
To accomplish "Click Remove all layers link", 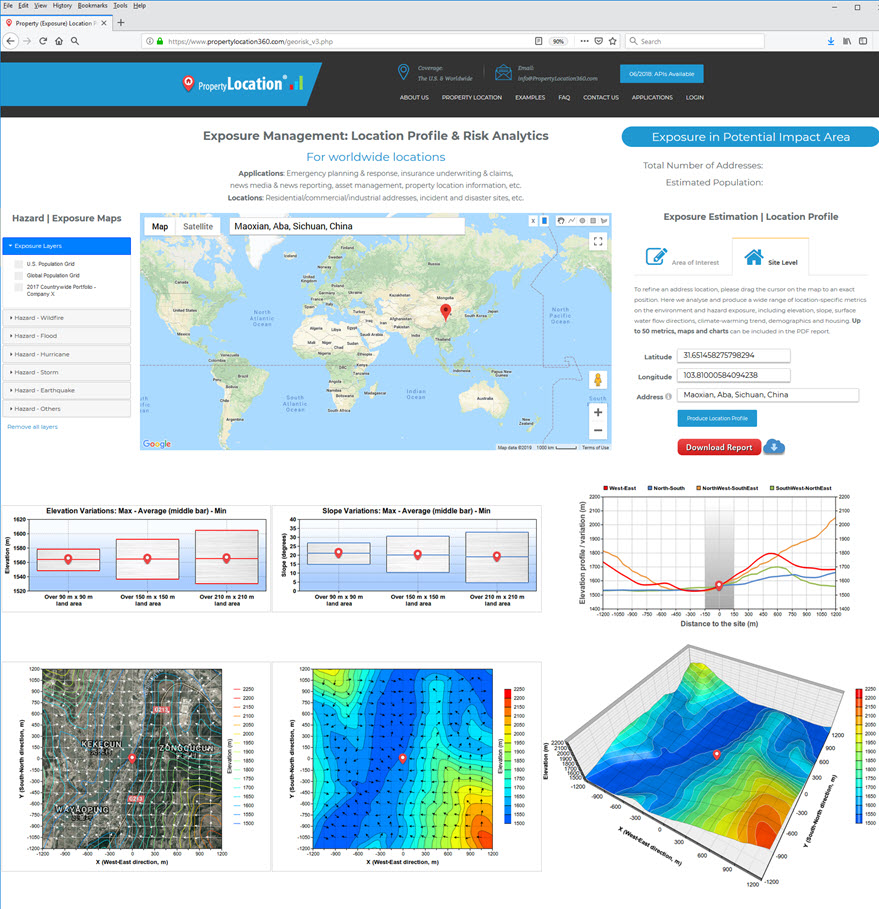I will pyautogui.click(x=32, y=427).
